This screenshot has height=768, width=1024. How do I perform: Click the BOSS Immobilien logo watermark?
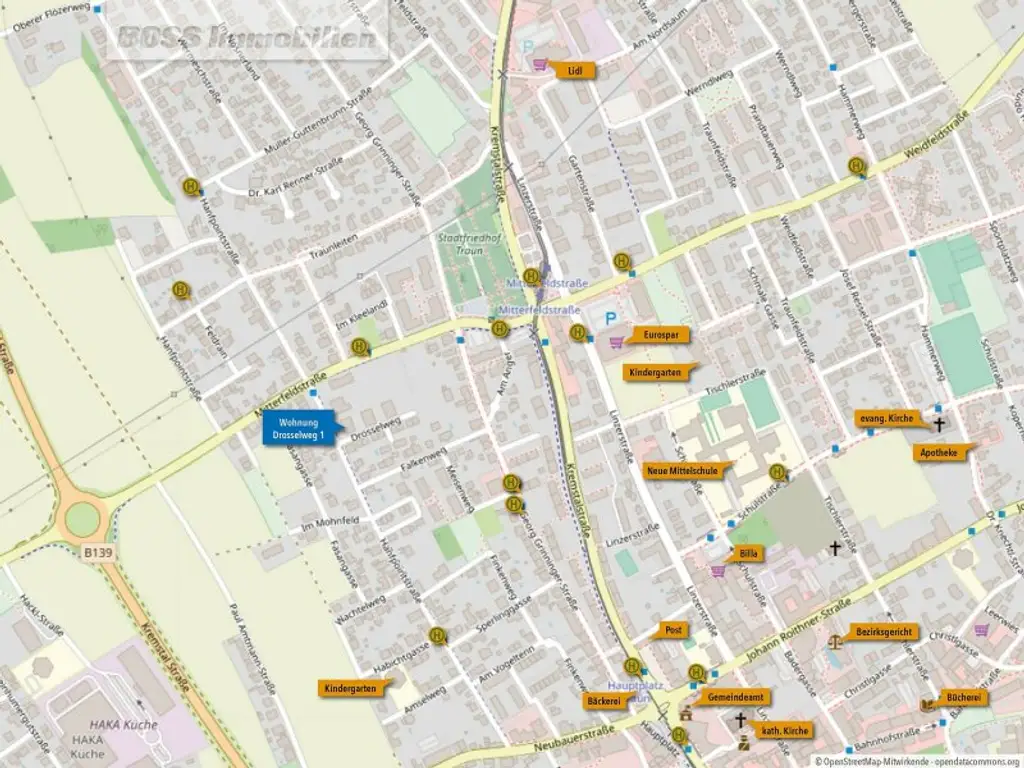pyautogui.click(x=248, y=37)
